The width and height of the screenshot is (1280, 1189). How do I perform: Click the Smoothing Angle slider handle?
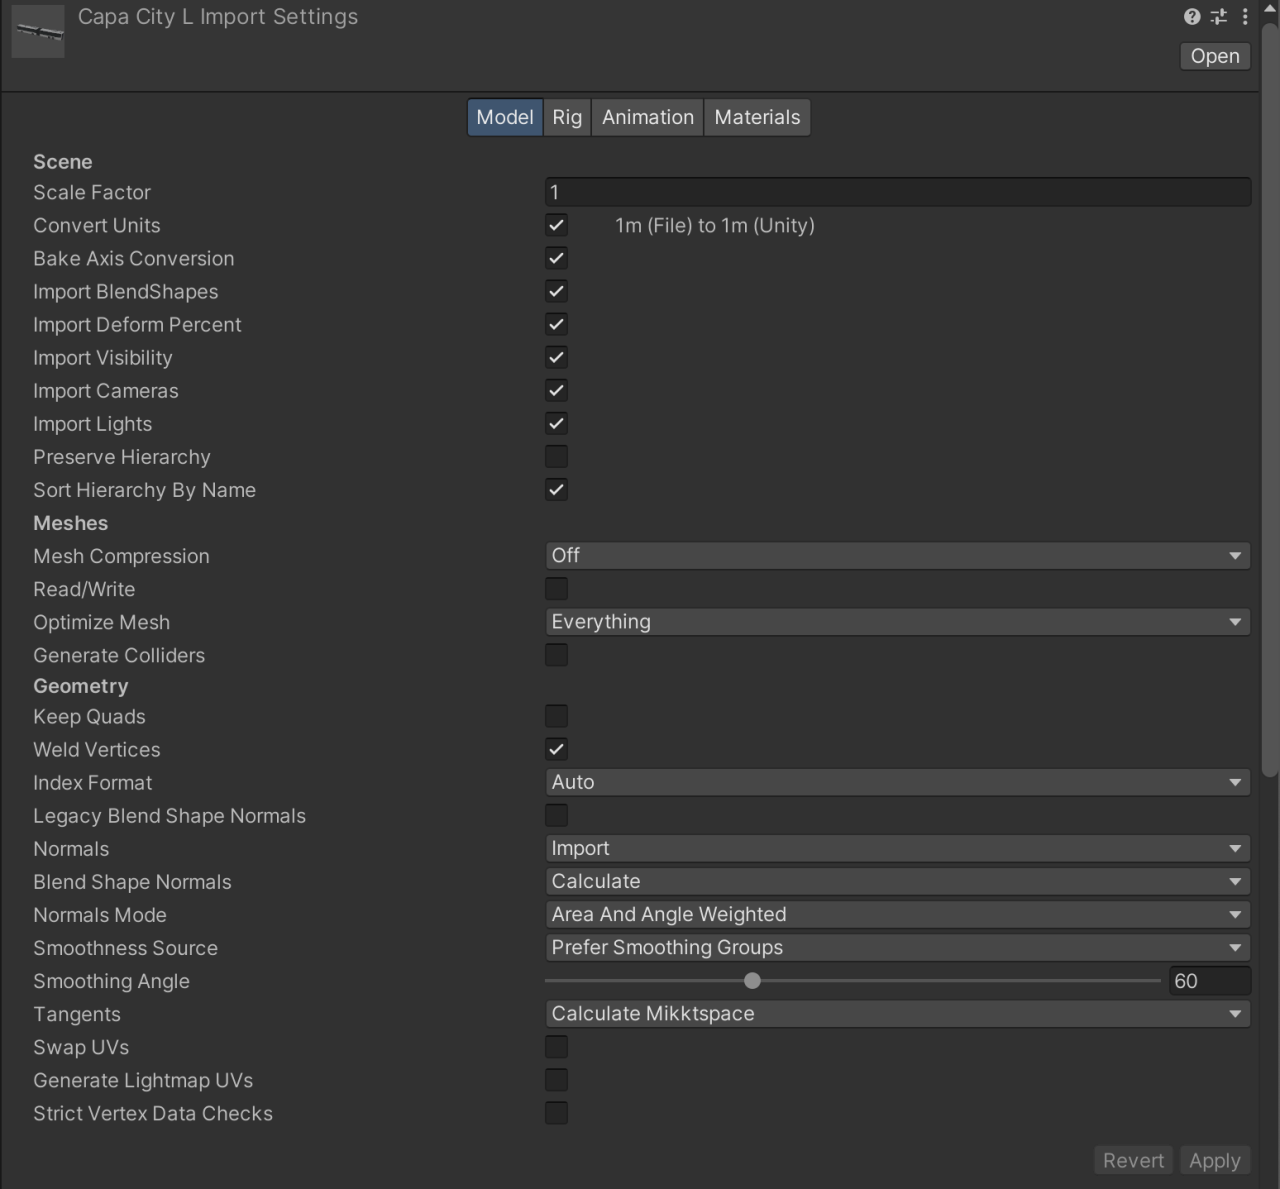pos(752,981)
